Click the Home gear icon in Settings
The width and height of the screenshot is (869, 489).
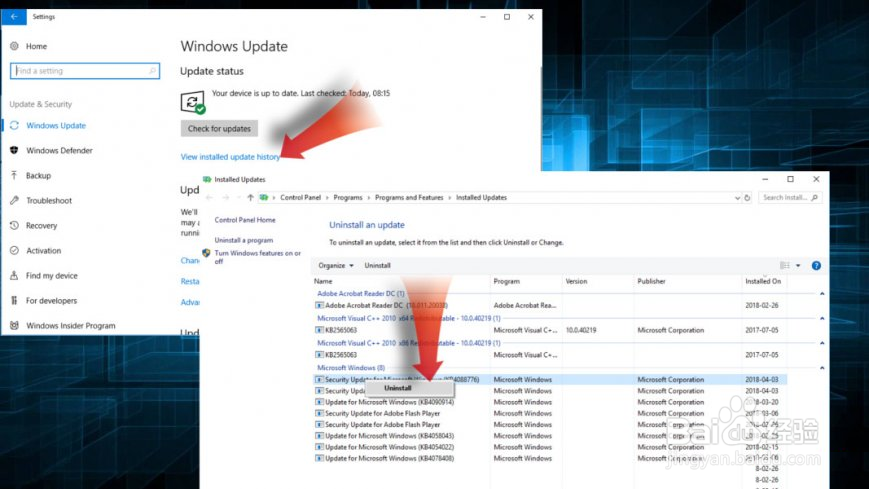click(14, 47)
